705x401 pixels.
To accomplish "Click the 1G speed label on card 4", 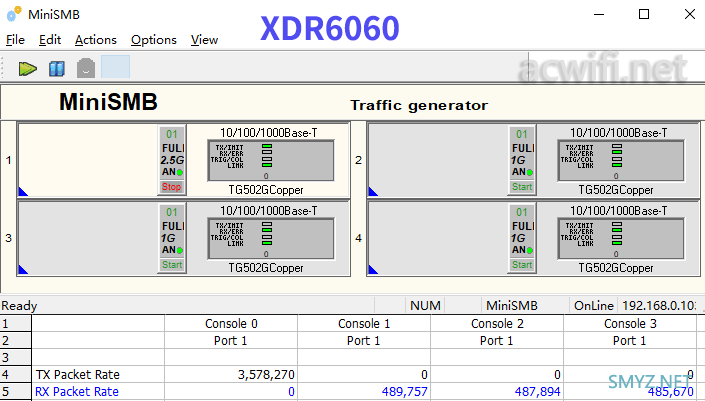I will pos(518,238).
